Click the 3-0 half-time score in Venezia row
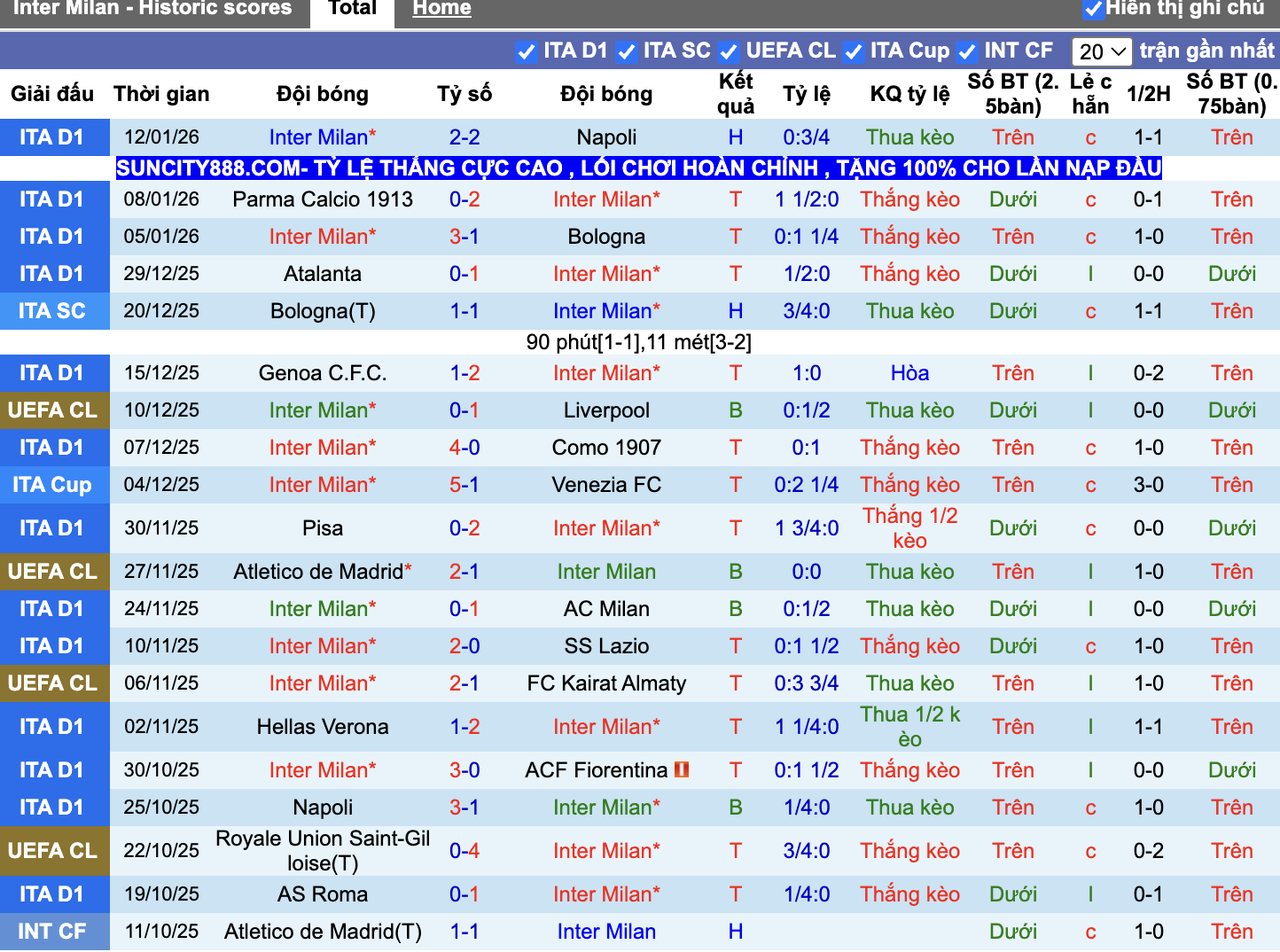1280x952 pixels. (1148, 485)
